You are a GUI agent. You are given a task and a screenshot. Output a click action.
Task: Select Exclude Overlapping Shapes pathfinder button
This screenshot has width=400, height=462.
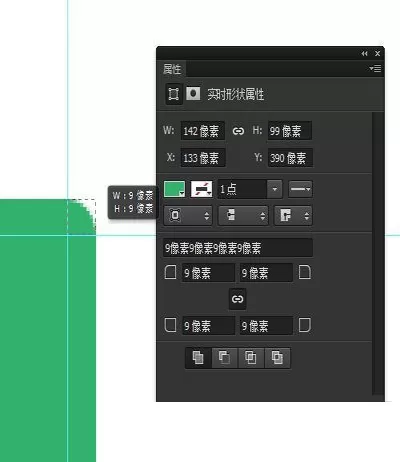click(277, 358)
